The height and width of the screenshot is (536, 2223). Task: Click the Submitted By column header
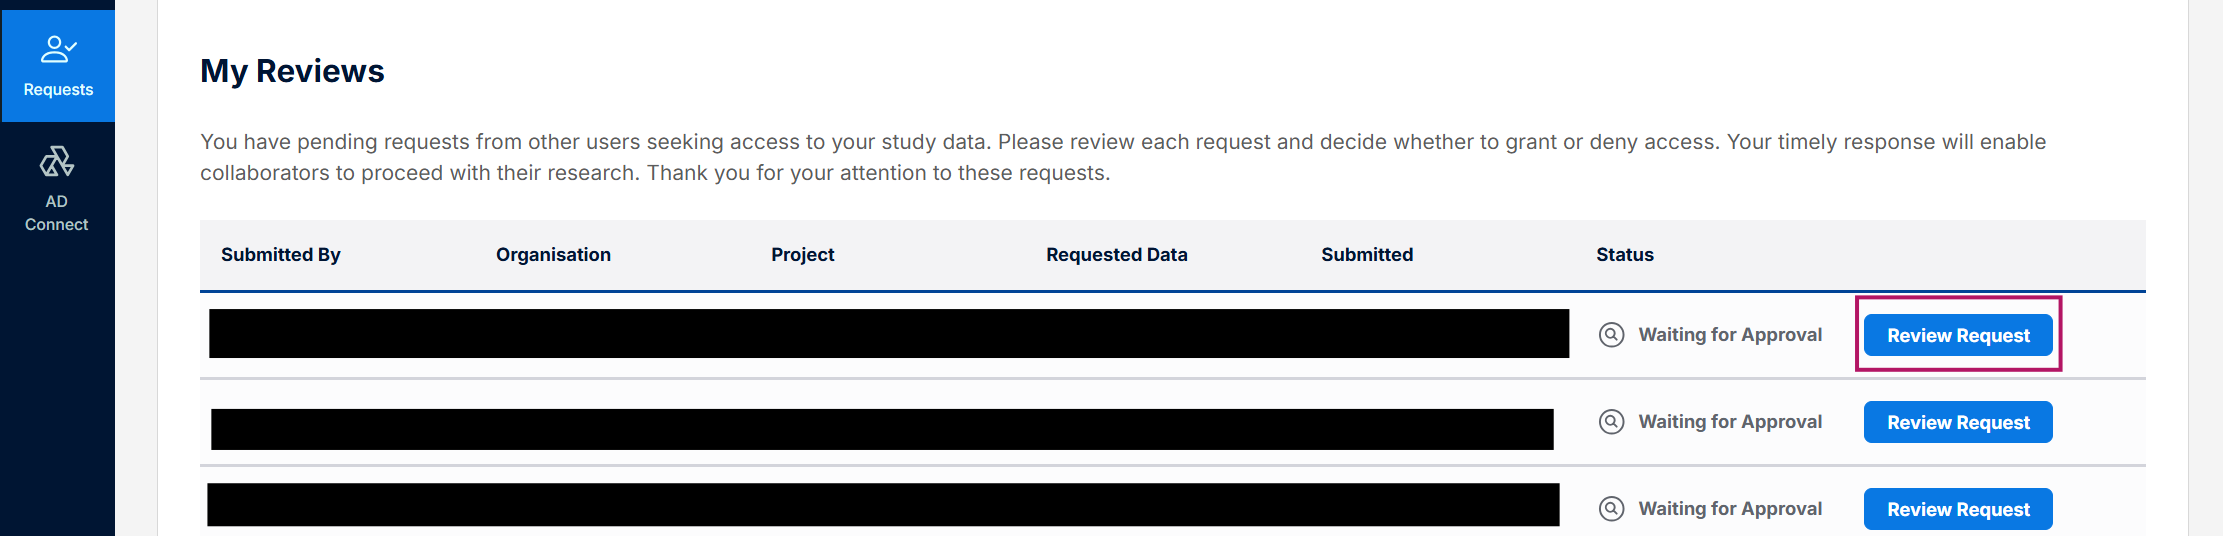pos(281,255)
